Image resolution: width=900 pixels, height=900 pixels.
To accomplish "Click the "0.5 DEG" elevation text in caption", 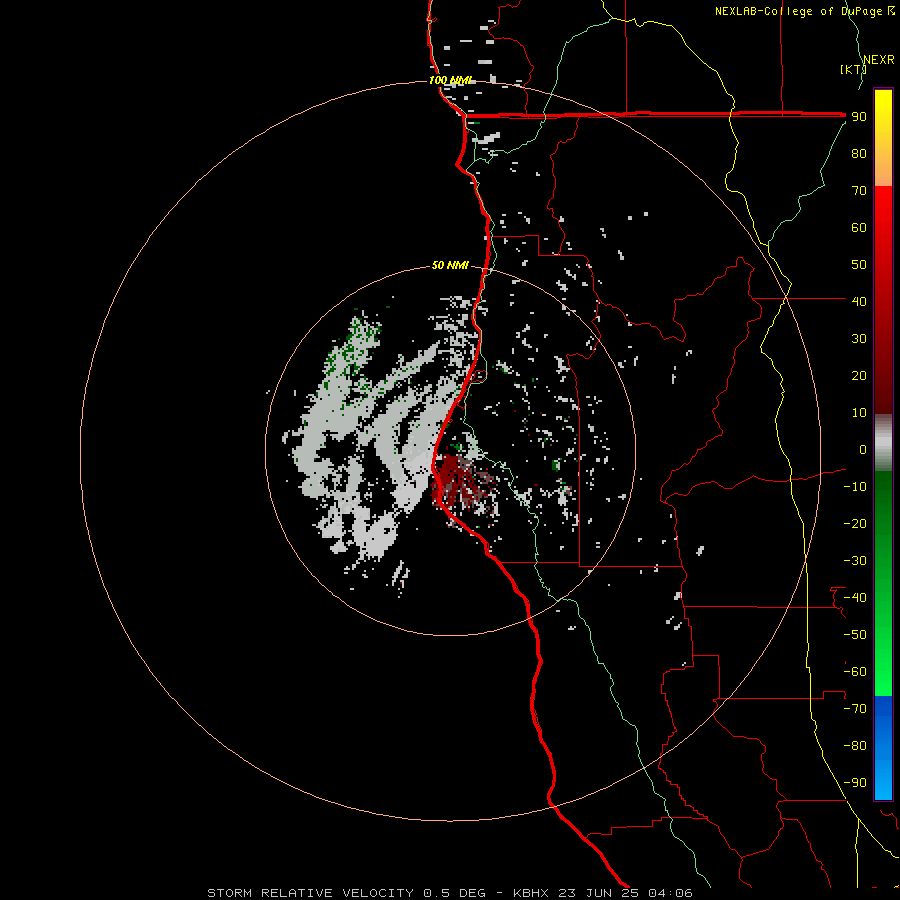I will tap(455, 893).
